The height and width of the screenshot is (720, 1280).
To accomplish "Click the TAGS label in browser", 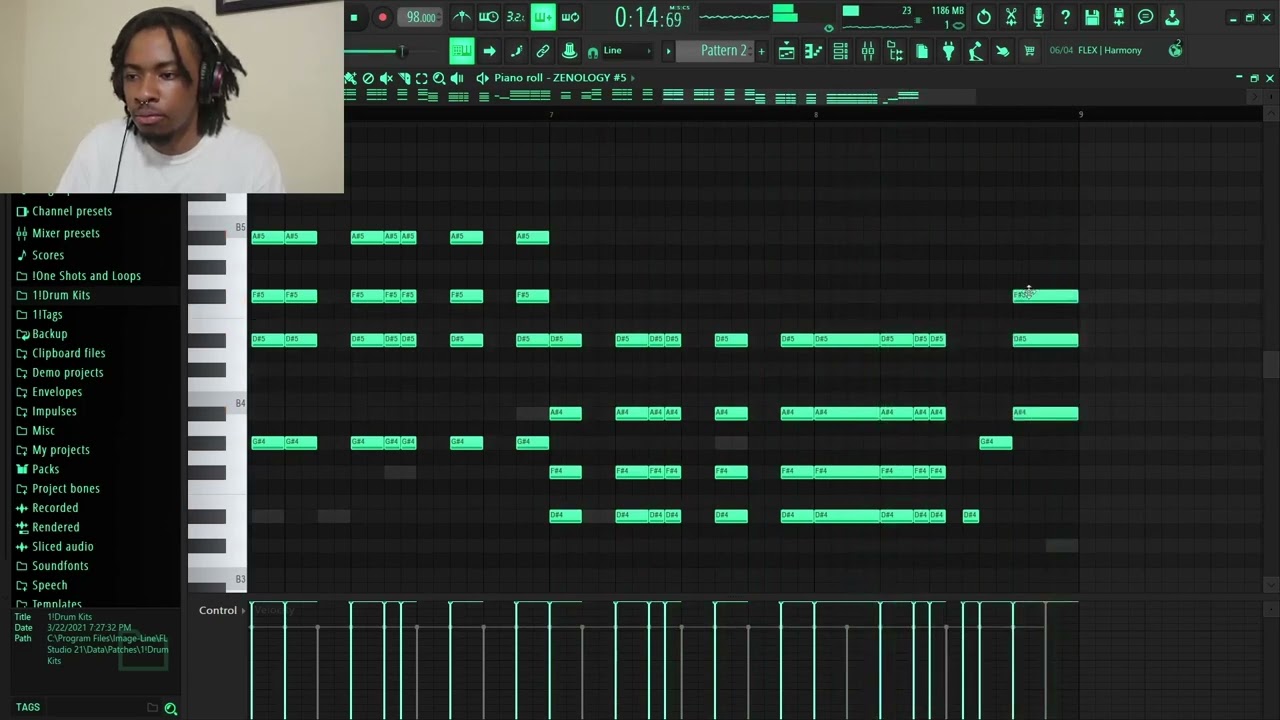I will tap(28, 707).
